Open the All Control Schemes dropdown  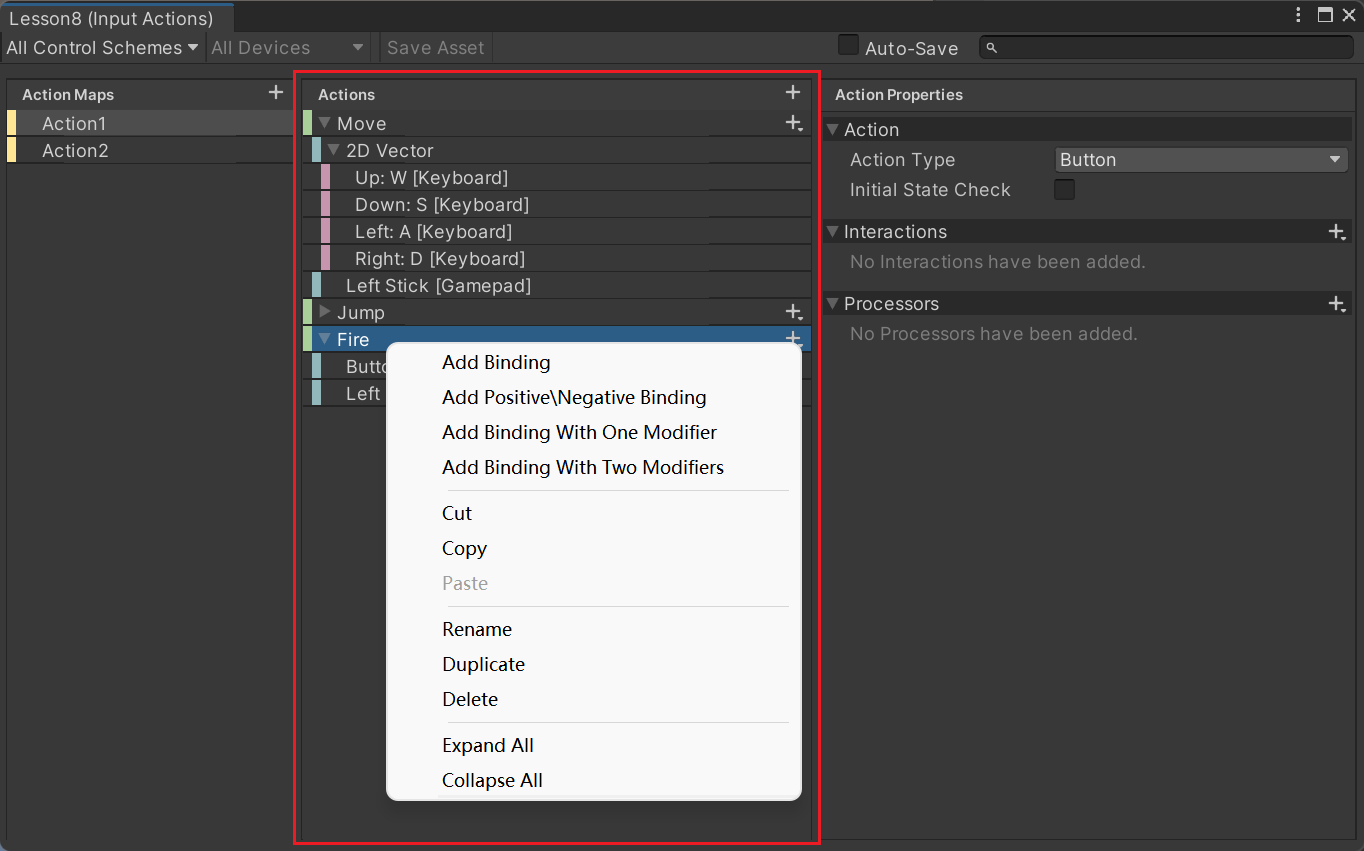(100, 46)
